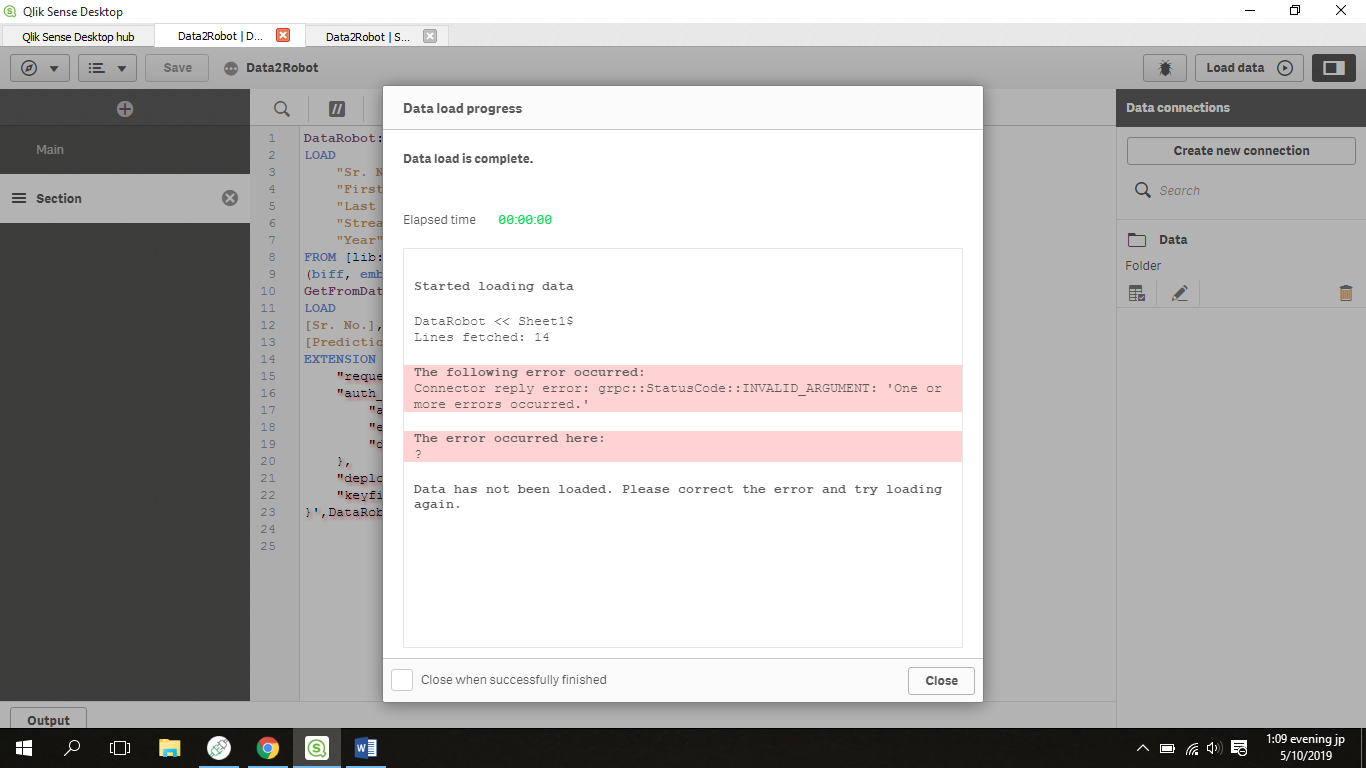This screenshot has width=1366, height=768.
Task: Open the debug bug panel
Action: (x=1165, y=68)
